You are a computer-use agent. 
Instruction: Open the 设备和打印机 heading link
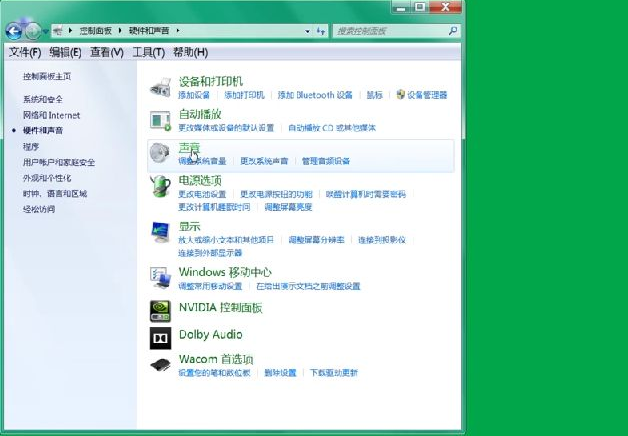click(x=211, y=82)
